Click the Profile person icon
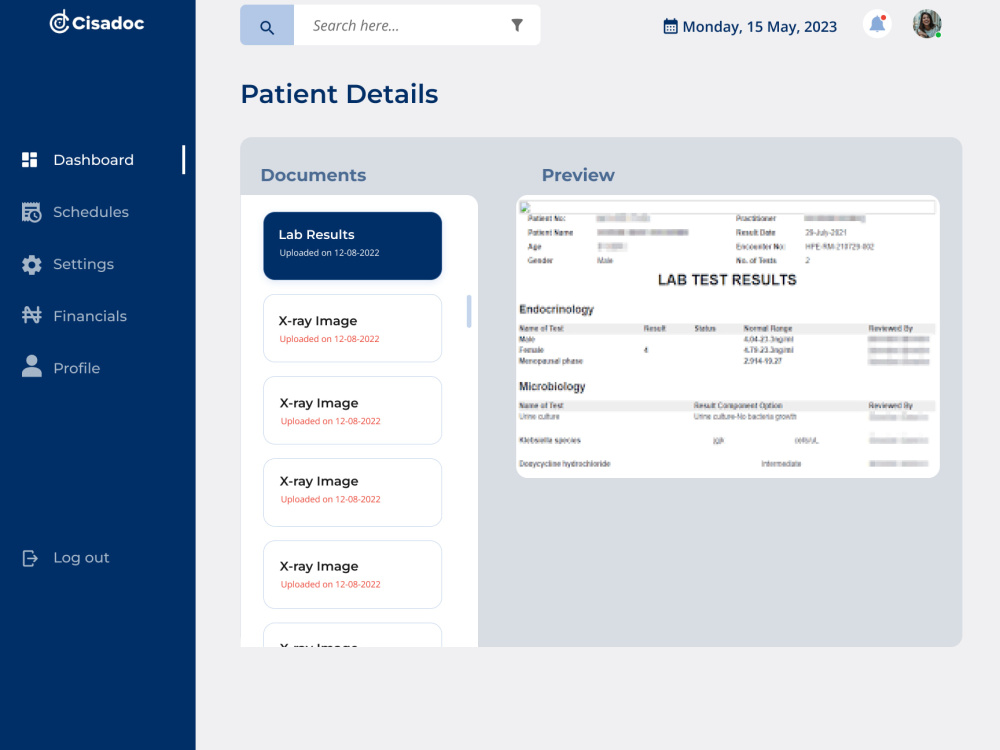This screenshot has height=750, width=1000. coord(31,367)
